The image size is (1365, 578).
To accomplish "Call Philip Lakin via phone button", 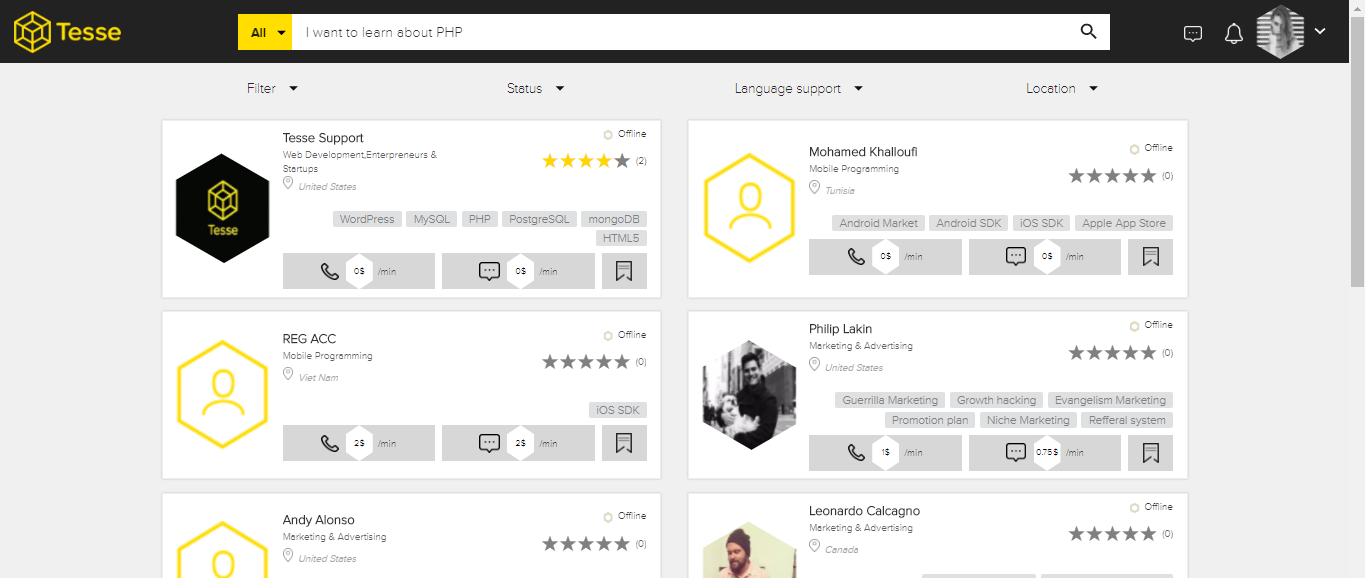I will [x=885, y=453].
